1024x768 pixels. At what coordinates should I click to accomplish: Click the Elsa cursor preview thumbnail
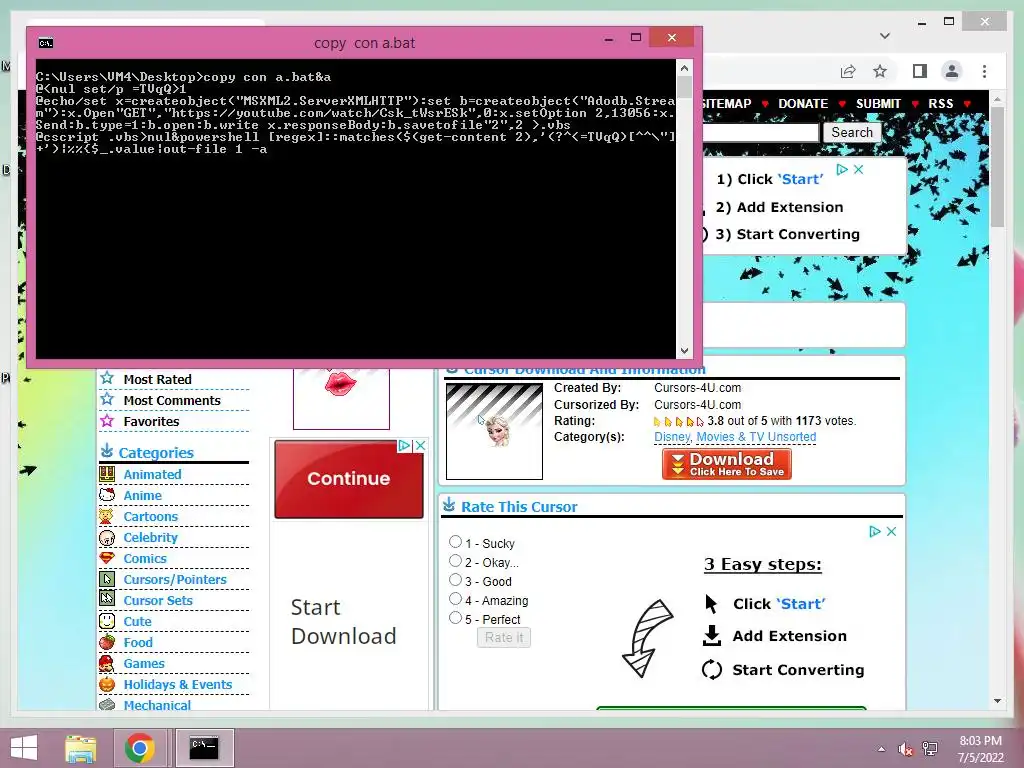(494, 431)
